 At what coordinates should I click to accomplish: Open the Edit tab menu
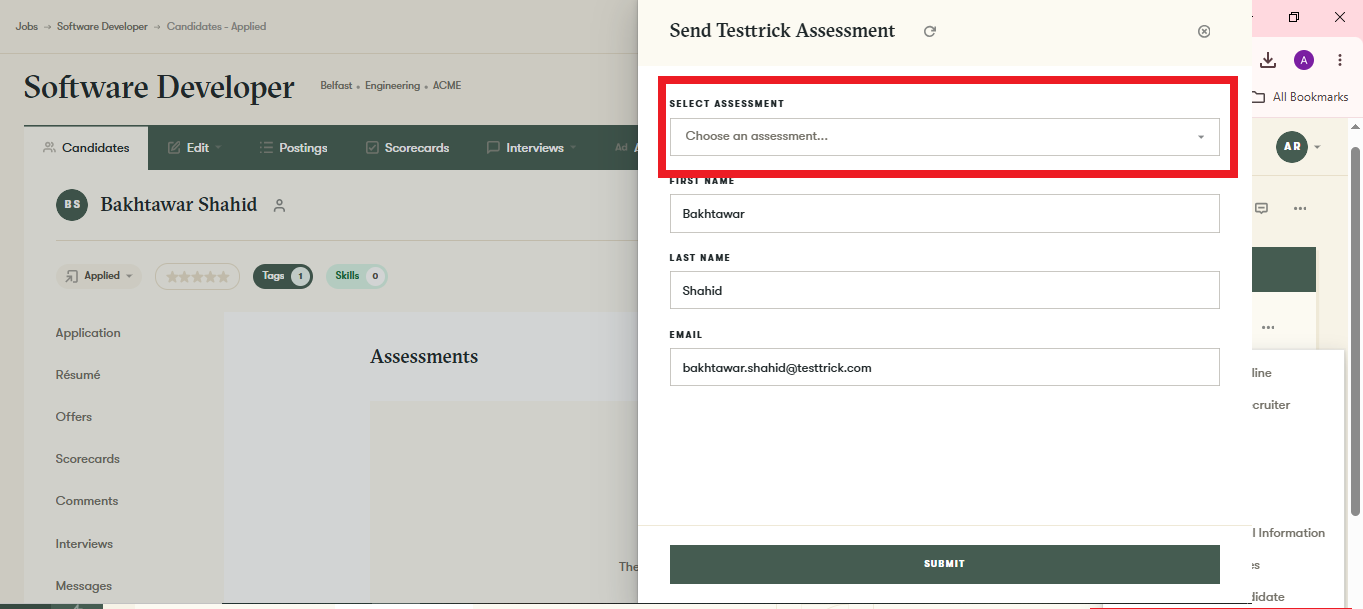[194, 148]
